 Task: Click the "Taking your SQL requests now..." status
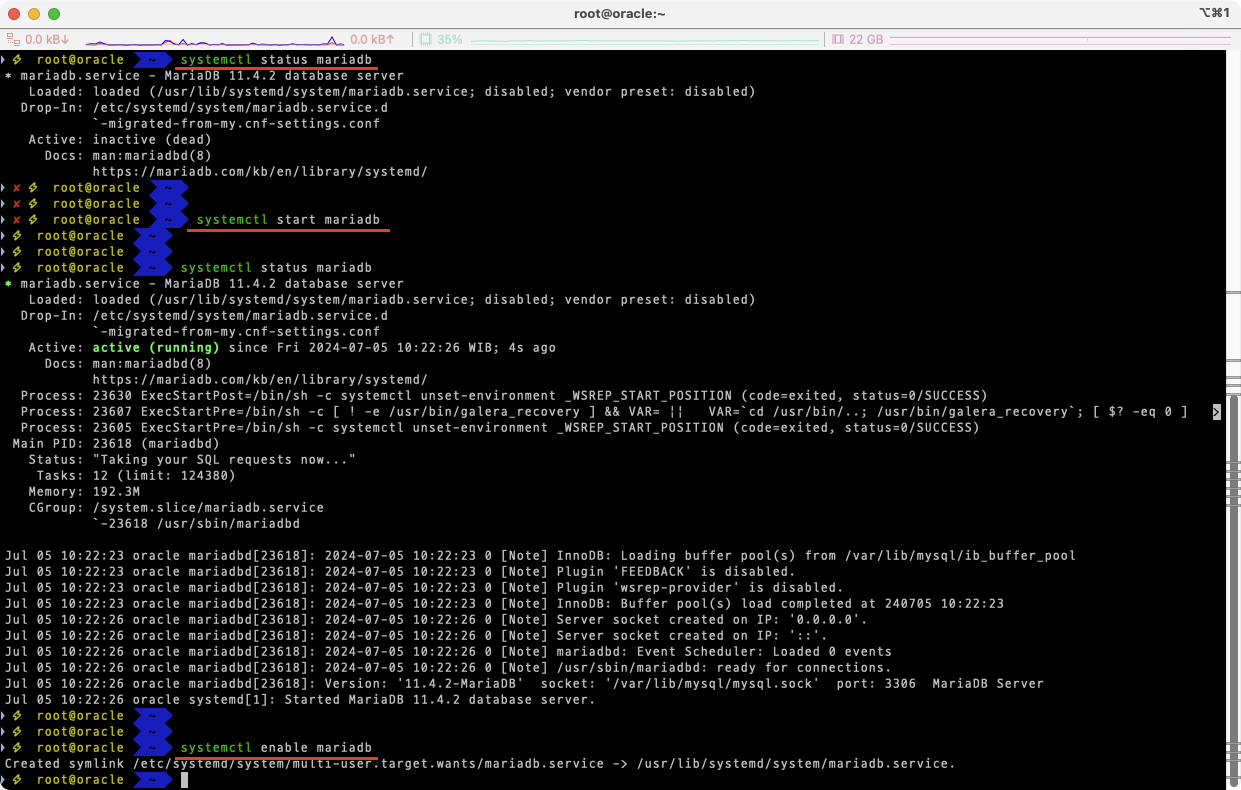point(224,460)
